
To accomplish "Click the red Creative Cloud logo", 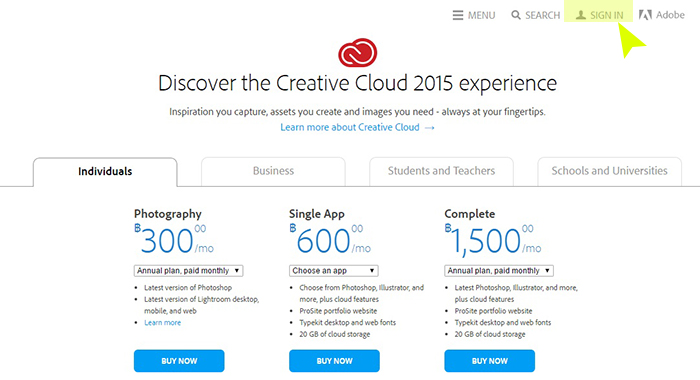I will click(x=358, y=53).
